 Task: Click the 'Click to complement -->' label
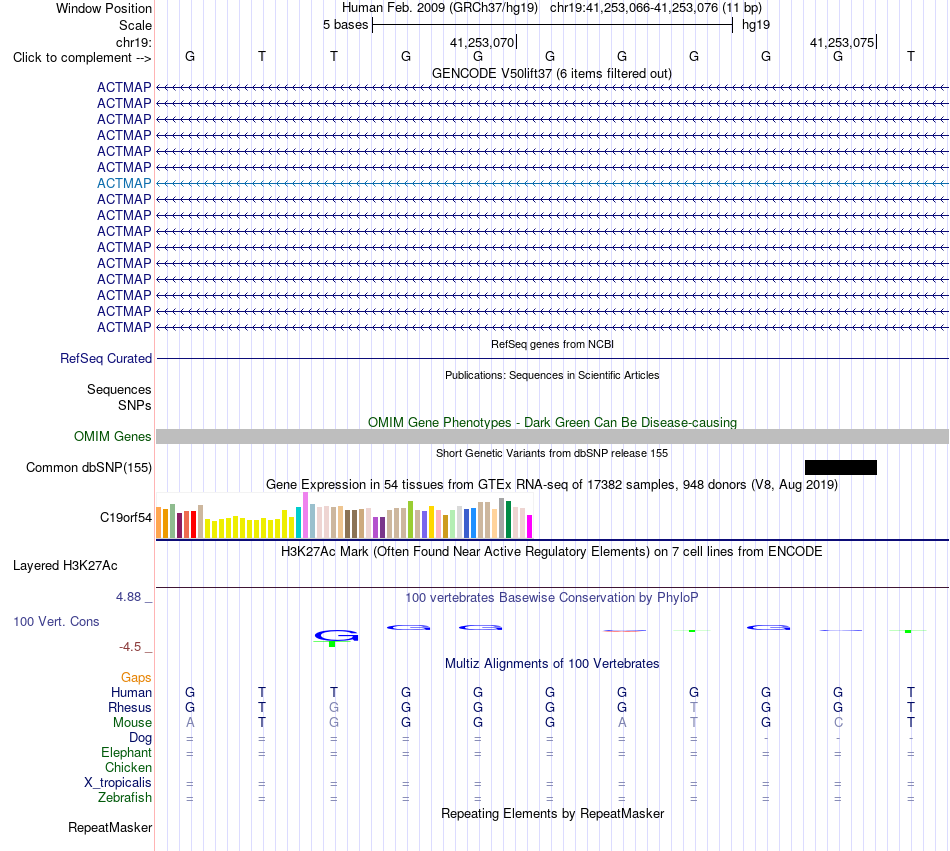pyautogui.click(x=82, y=58)
